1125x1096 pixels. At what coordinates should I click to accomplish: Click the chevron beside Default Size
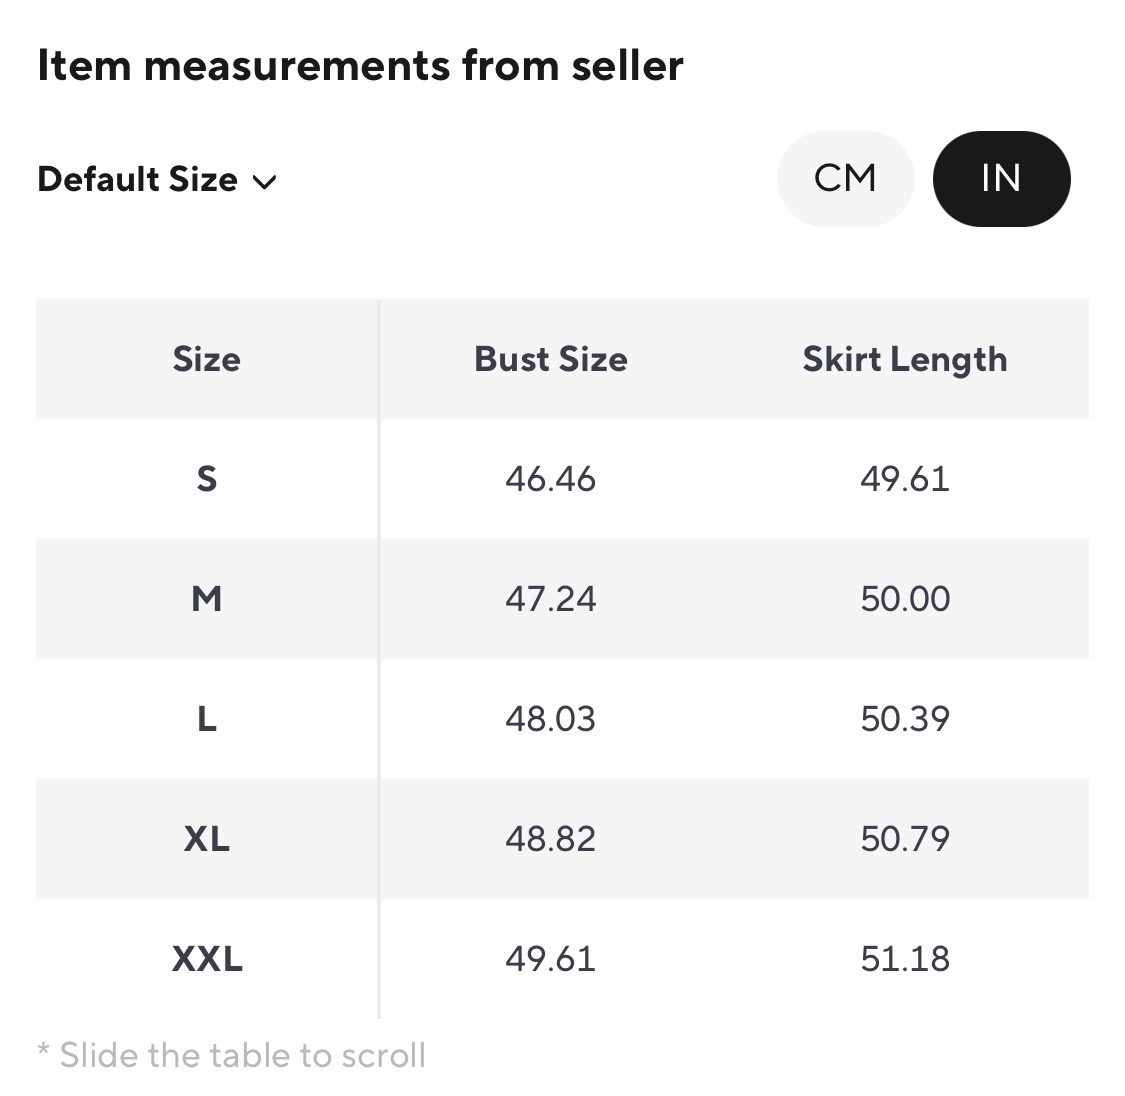[265, 182]
